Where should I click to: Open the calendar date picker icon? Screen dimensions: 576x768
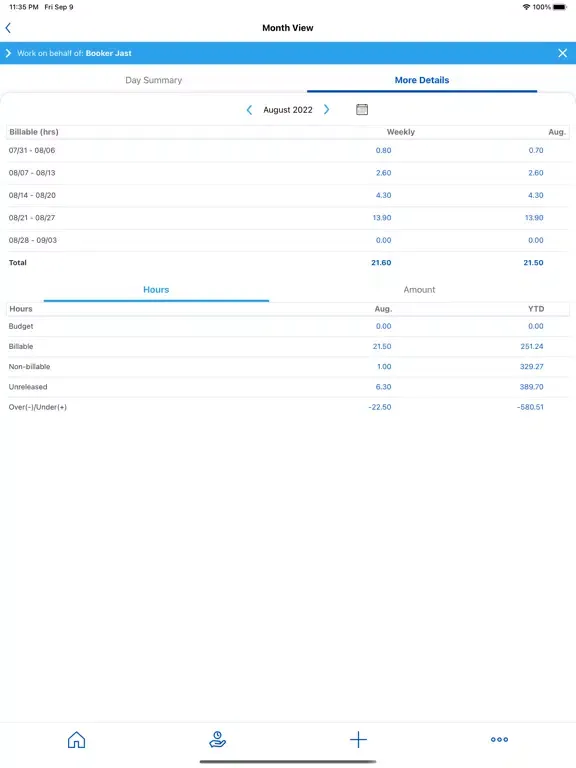coord(362,109)
